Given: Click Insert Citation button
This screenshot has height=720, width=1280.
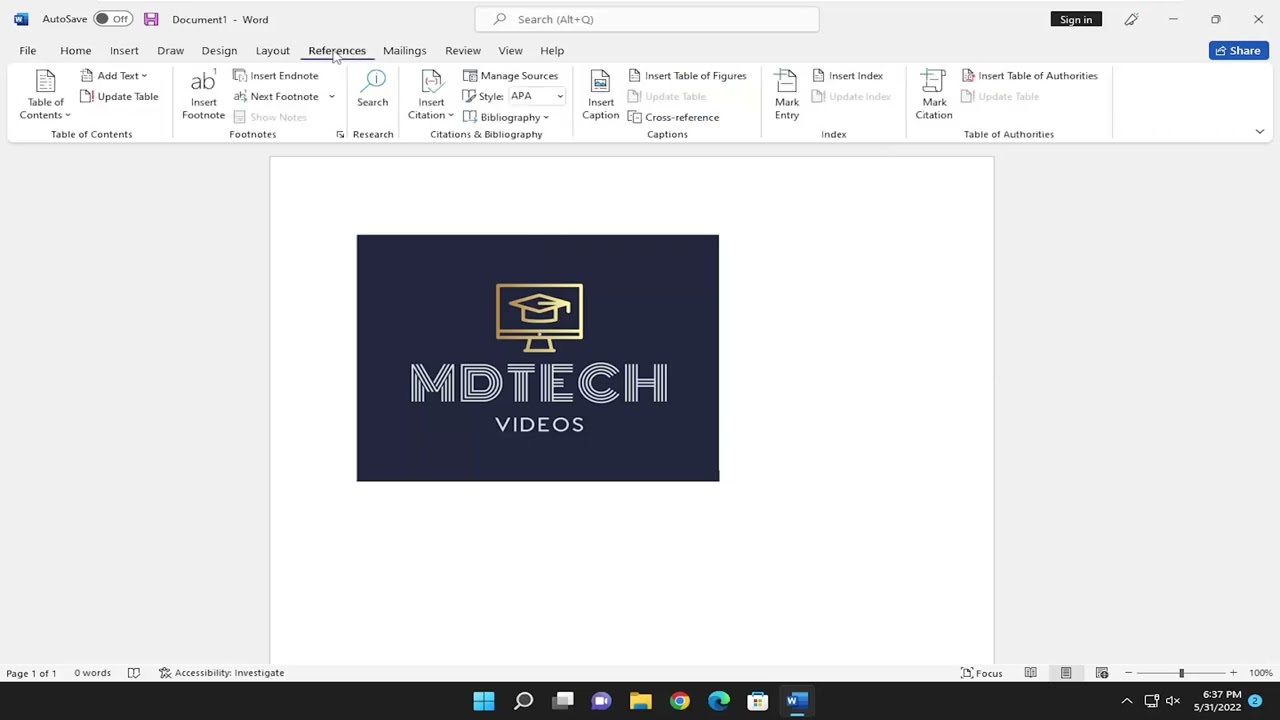Looking at the screenshot, I should (431, 95).
